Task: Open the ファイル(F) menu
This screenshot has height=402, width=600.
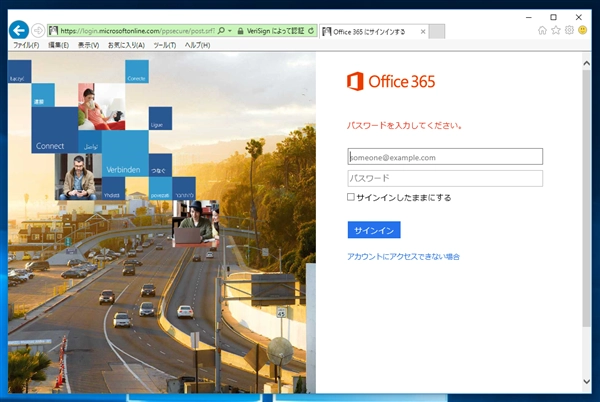Action: coord(26,45)
